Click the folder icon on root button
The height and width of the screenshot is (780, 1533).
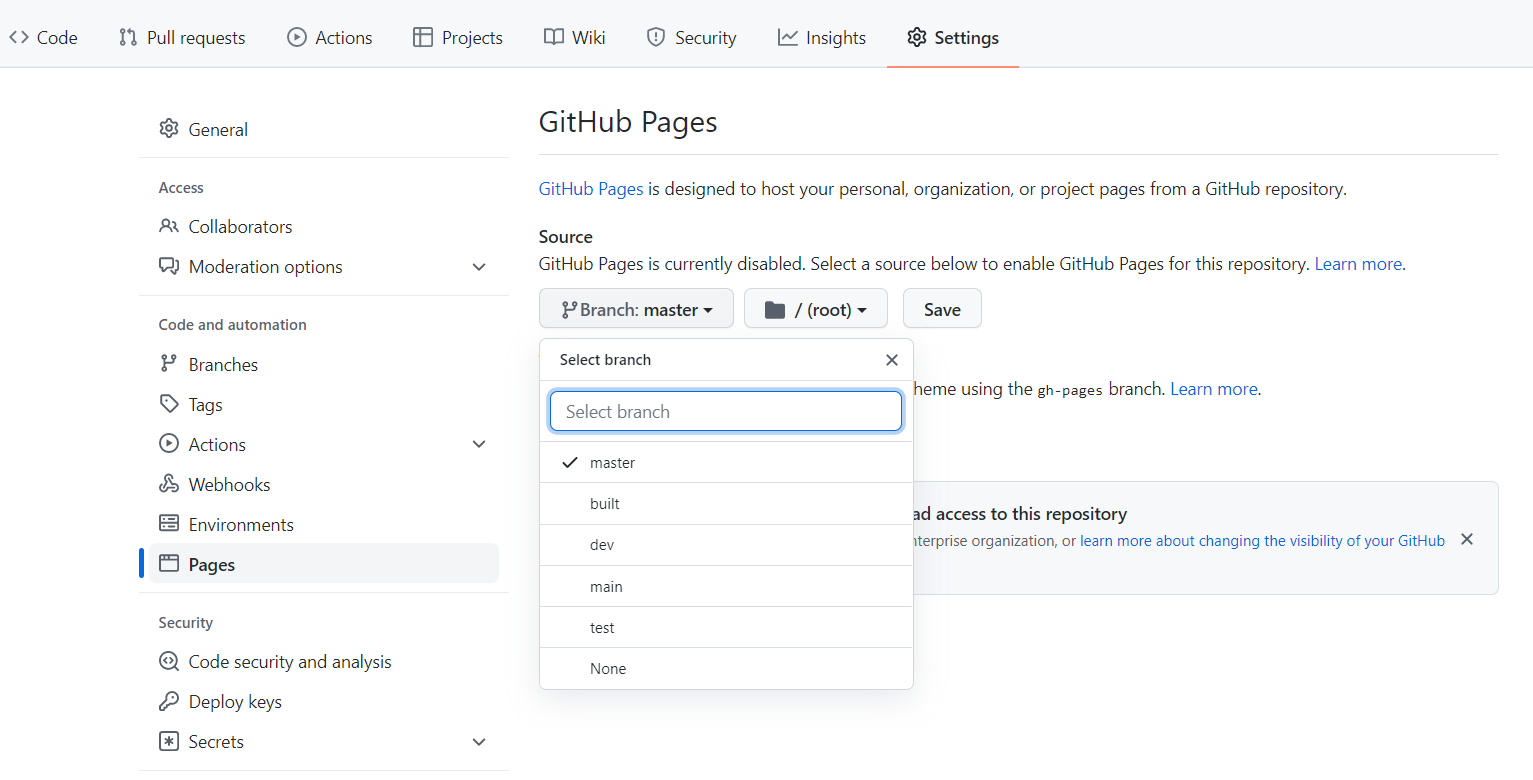775,310
